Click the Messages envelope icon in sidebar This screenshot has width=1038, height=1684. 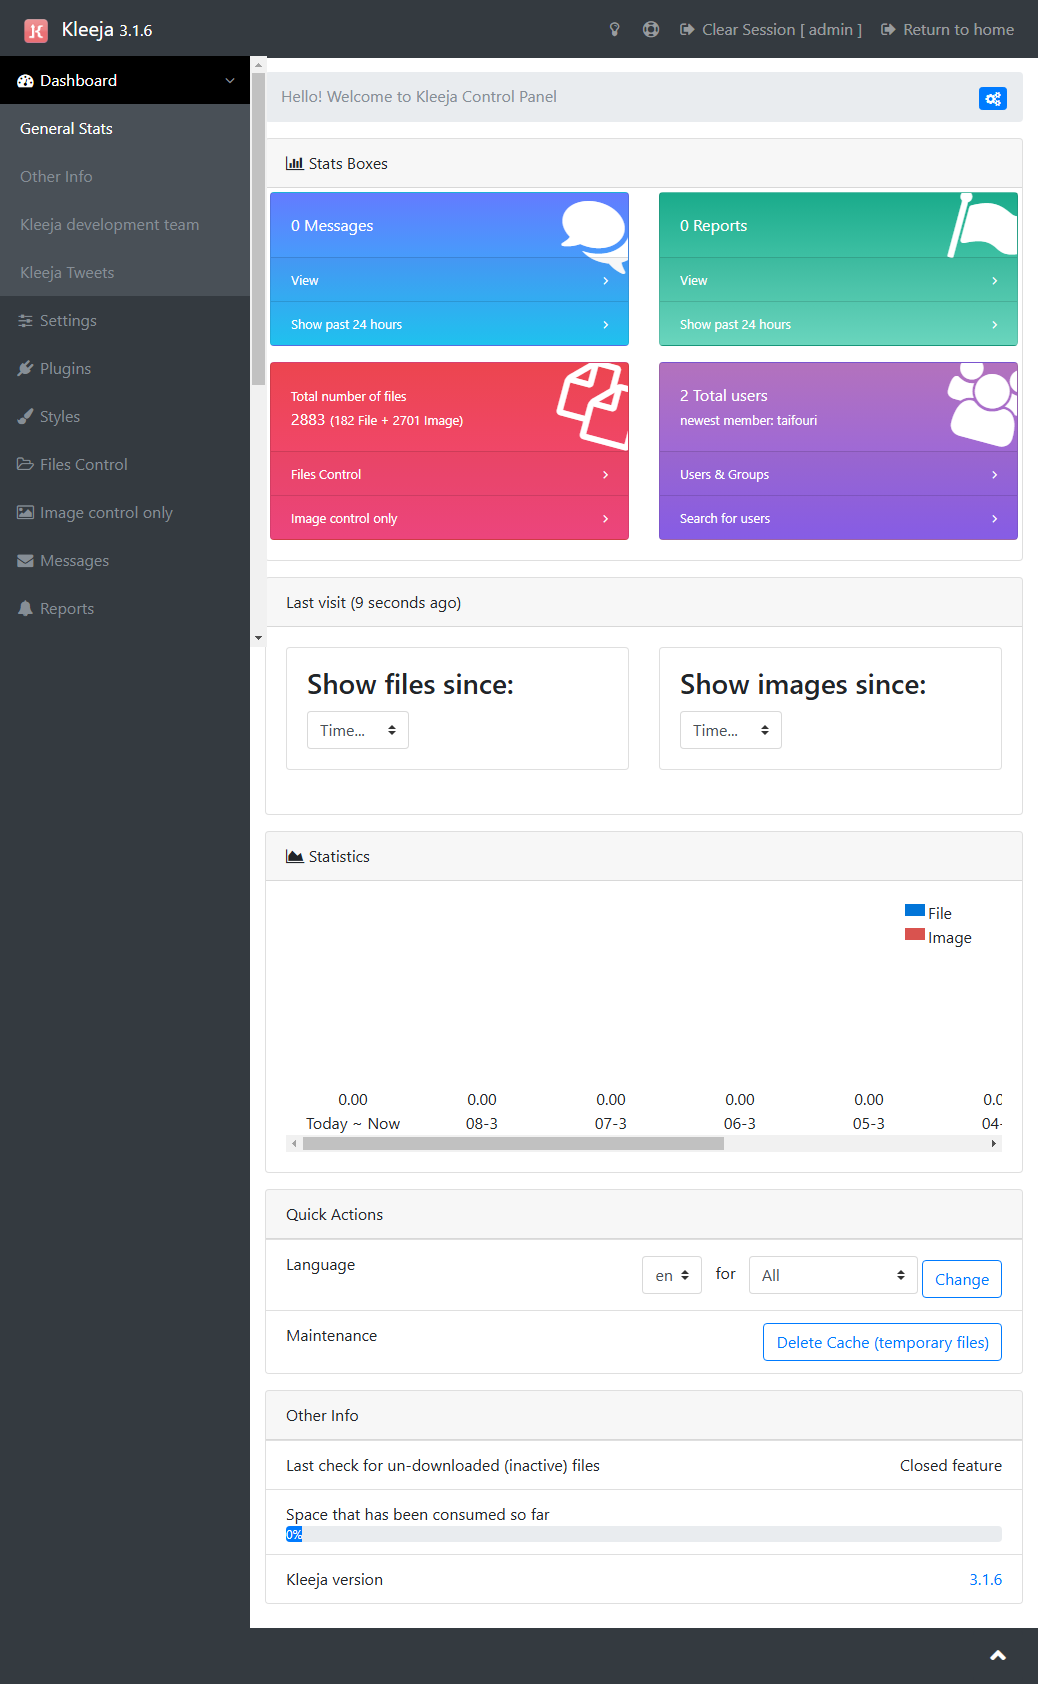pos(26,561)
